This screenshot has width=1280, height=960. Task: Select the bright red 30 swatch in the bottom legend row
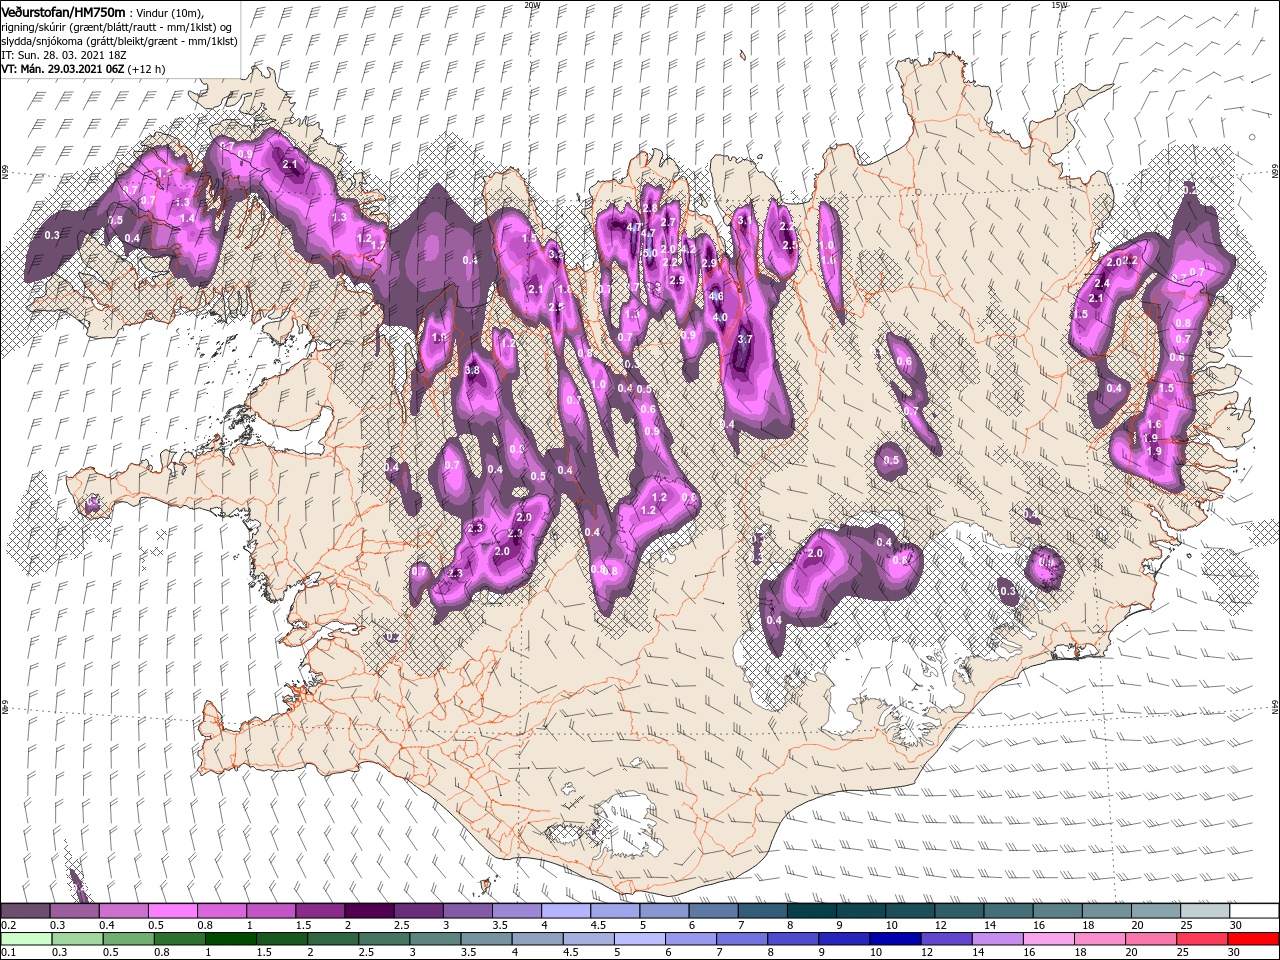point(1252,939)
